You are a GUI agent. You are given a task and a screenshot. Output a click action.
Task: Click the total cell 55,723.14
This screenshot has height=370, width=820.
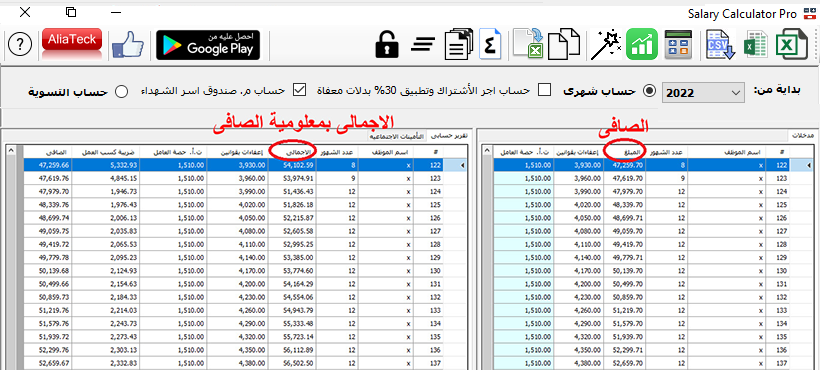tap(292, 336)
